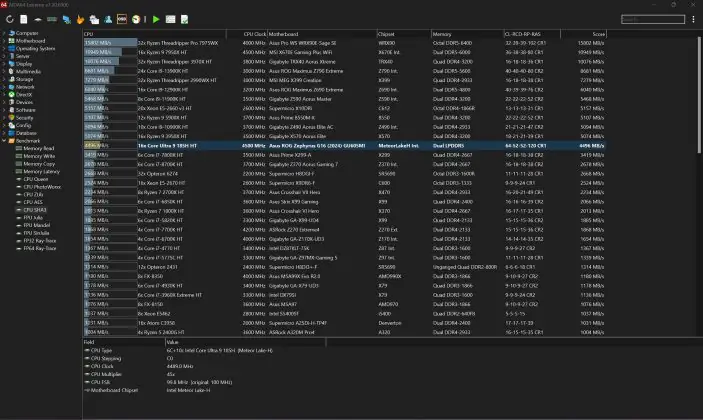The image size is (703, 420).
Task: Select DirectX in the sidebar tree
Action: pos(24,95)
